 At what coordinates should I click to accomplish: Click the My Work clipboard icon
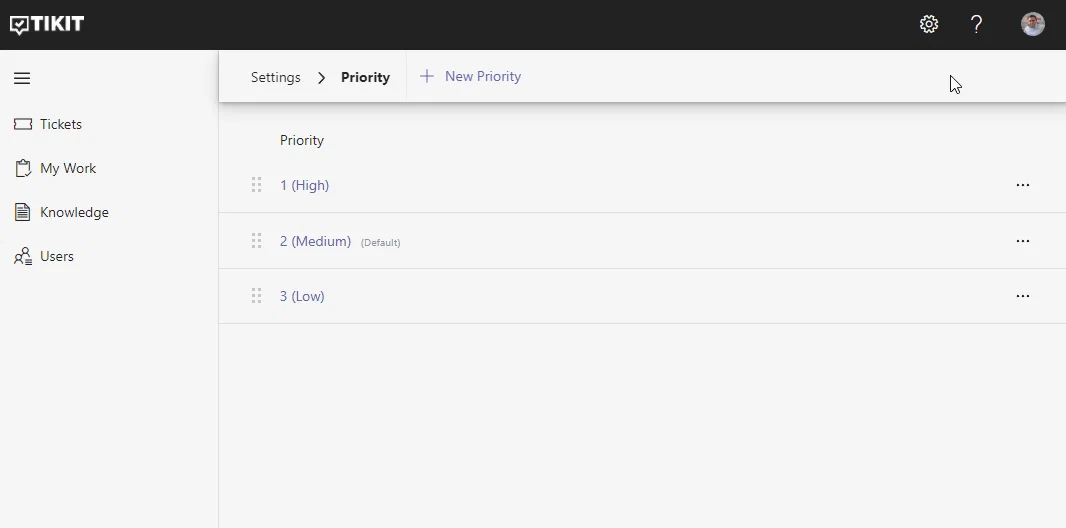point(23,169)
